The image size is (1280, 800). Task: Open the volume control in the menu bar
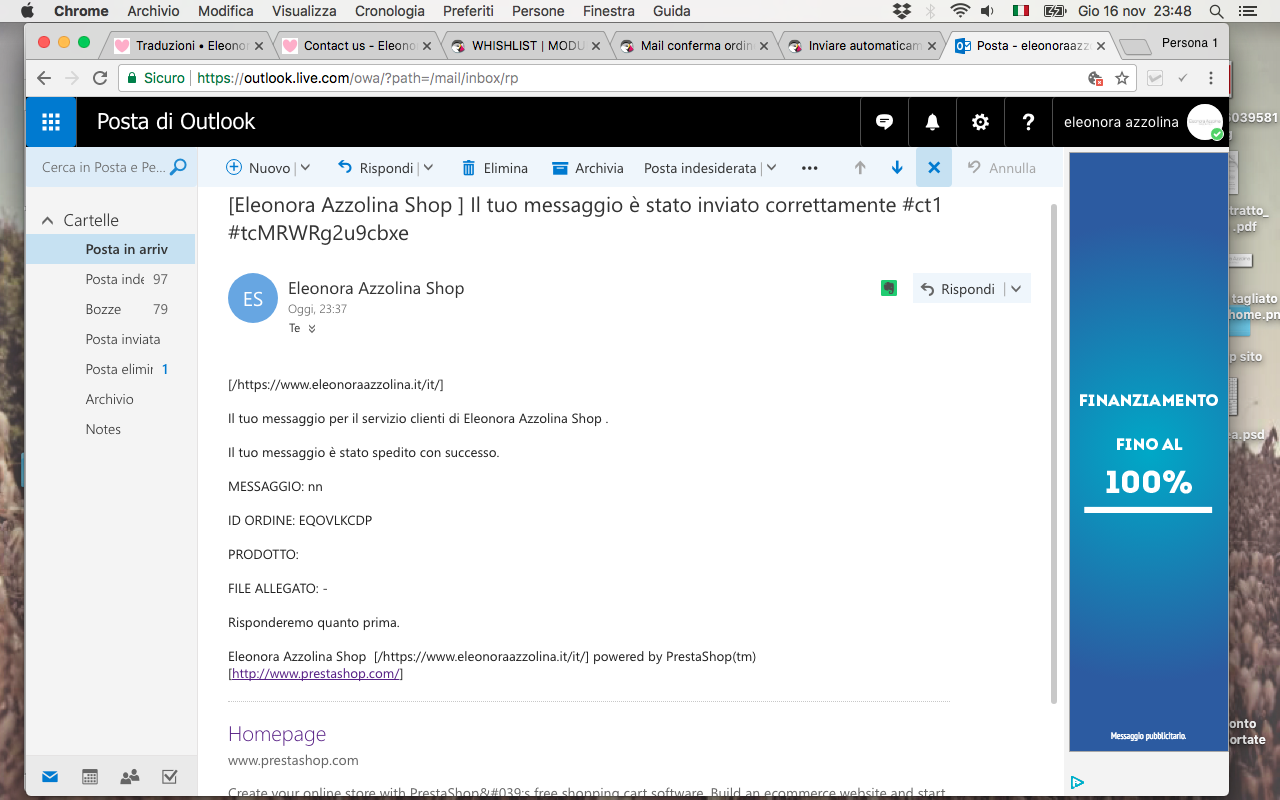point(987,11)
